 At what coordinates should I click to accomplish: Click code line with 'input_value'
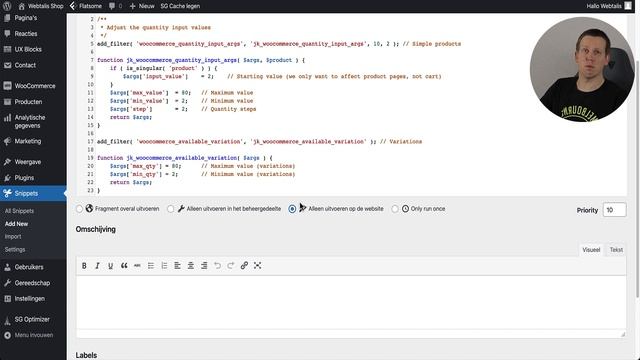[282, 76]
